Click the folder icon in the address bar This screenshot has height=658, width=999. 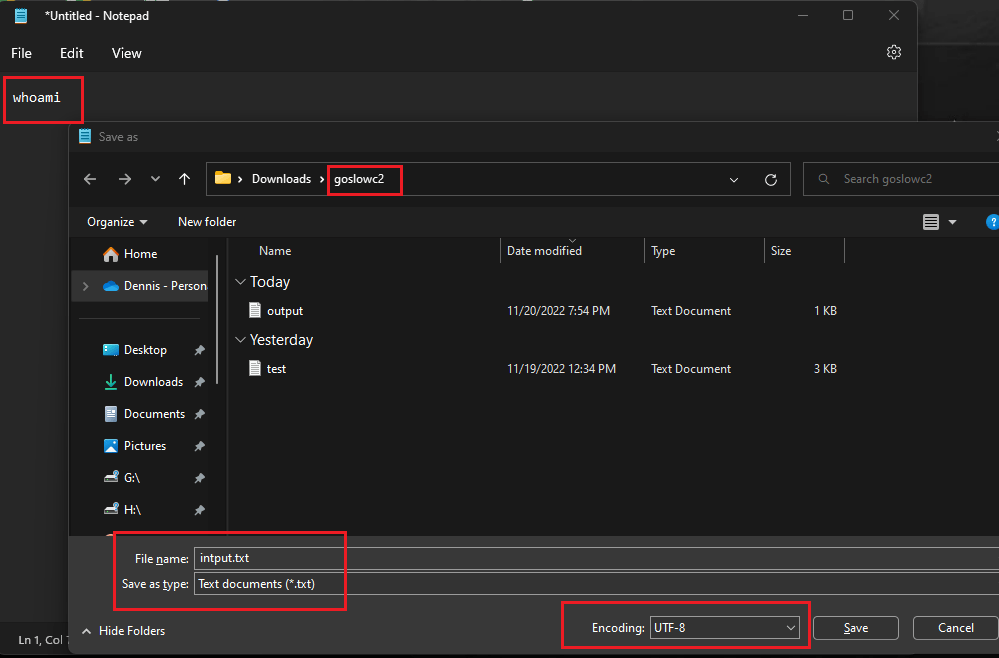(224, 178)
